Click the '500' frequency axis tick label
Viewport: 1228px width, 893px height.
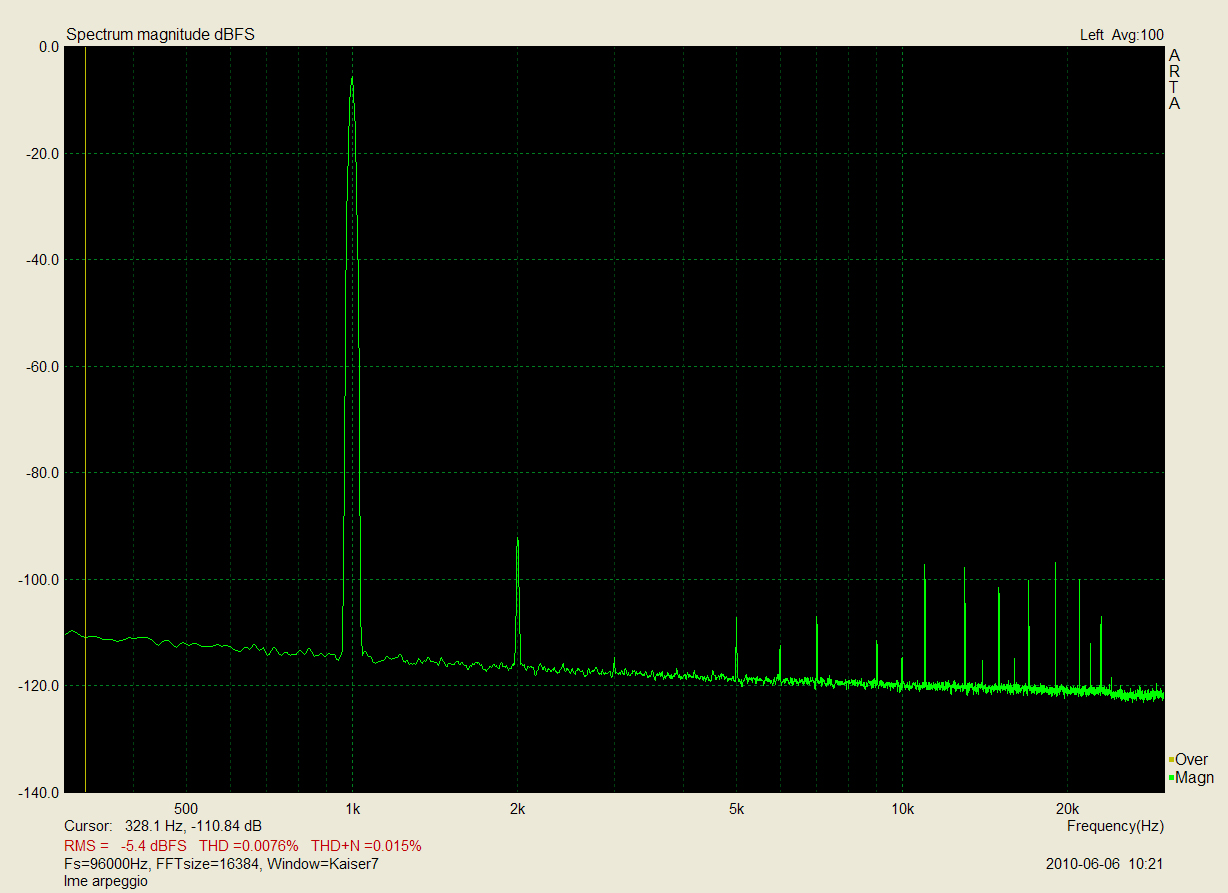pos(185,808)
